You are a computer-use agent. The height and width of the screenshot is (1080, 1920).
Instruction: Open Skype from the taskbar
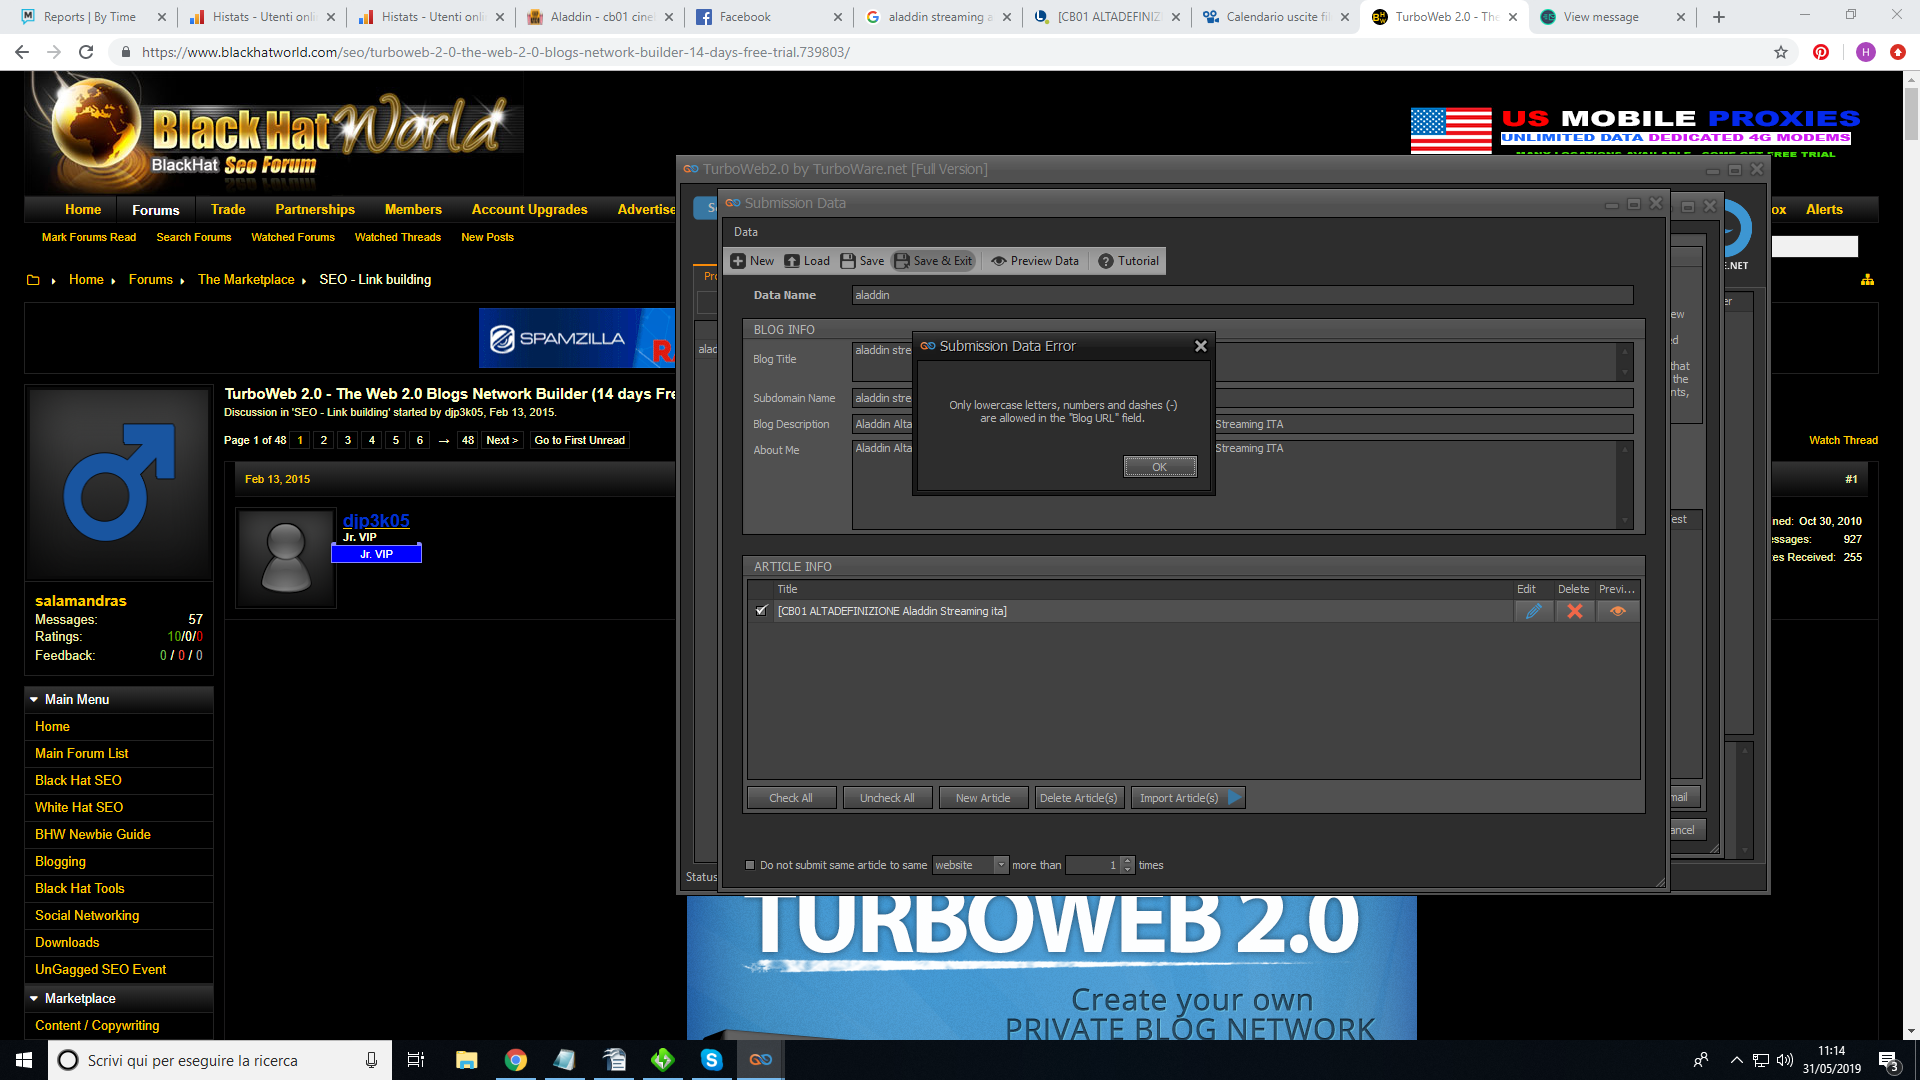pos(712,1060)
